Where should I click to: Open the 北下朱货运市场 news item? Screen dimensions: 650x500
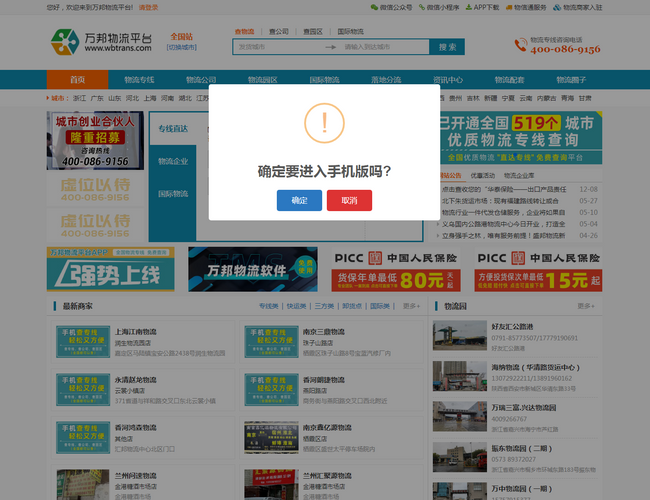500,201
